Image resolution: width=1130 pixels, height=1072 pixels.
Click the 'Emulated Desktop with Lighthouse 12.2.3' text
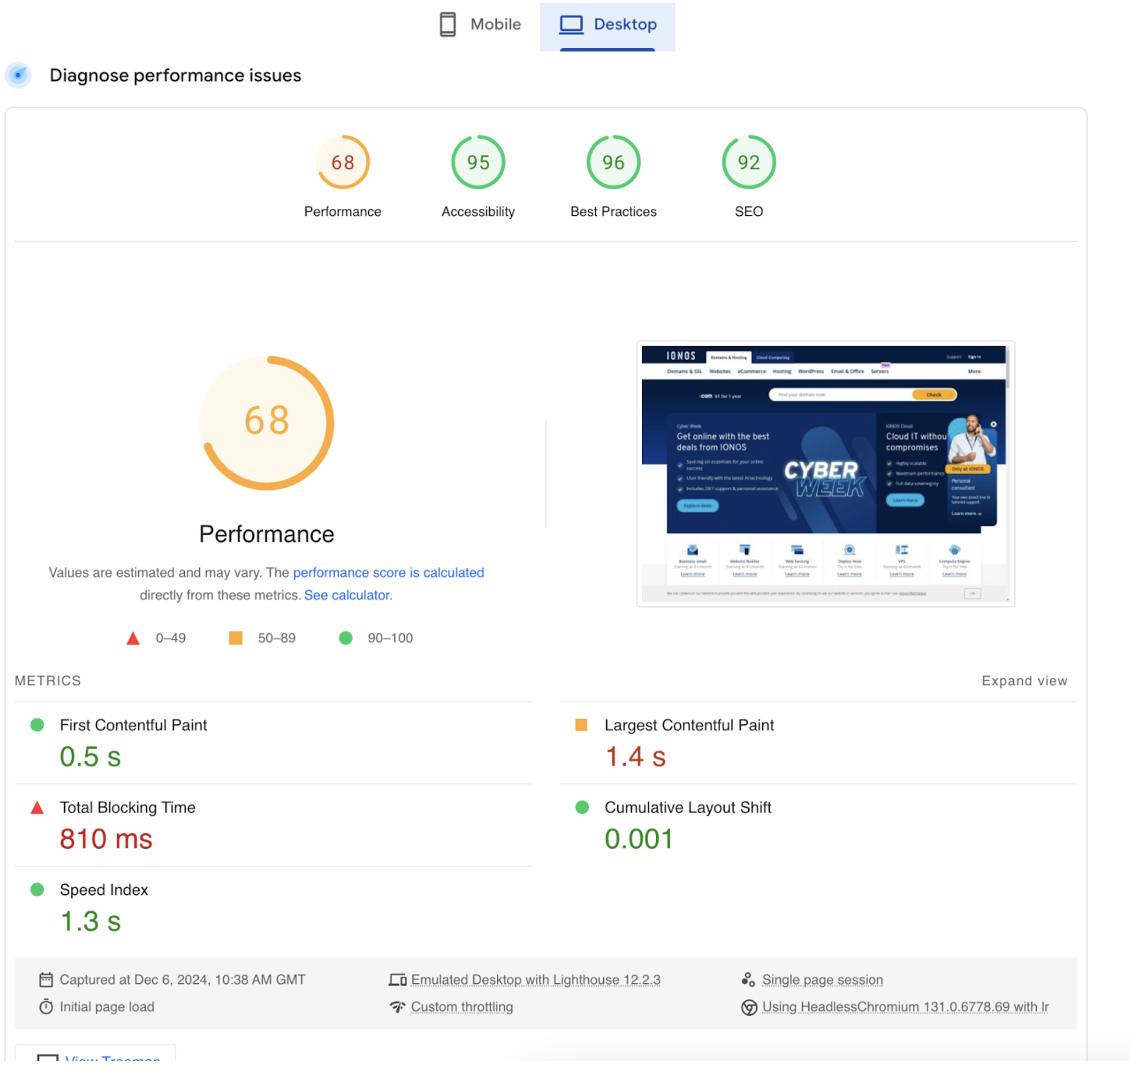(x=535, y=980)
